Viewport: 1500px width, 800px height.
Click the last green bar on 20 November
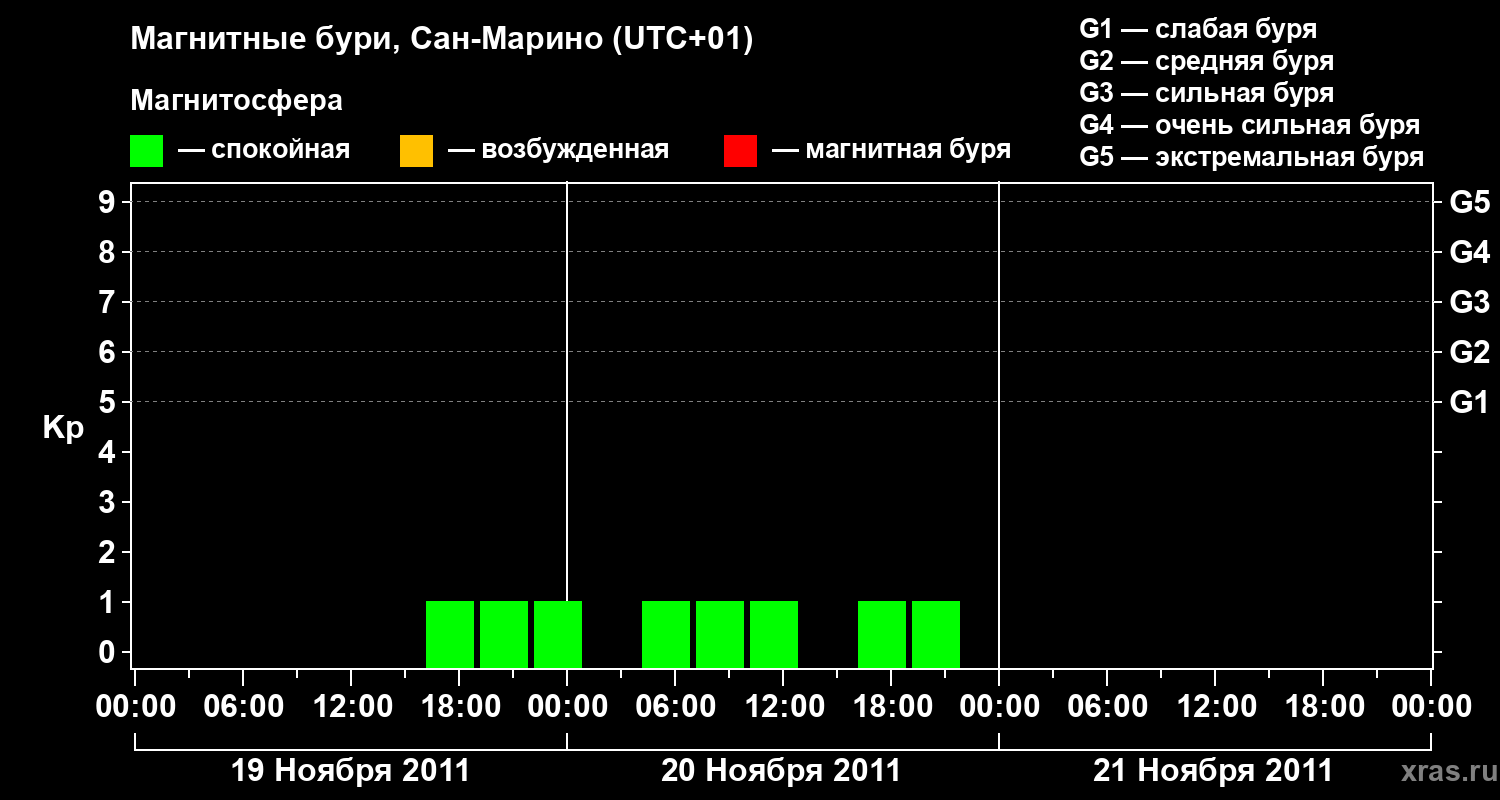click(x=936, y=634)
